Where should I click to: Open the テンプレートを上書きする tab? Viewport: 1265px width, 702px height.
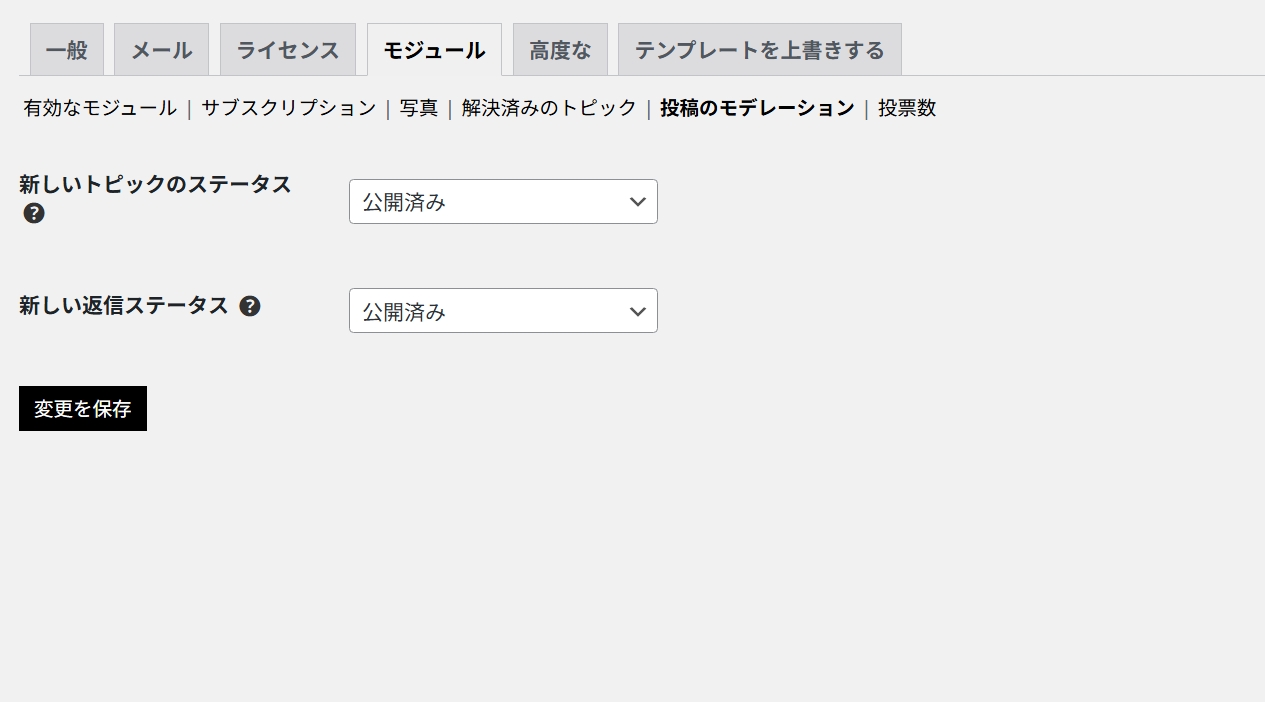[x=759, y=50]
